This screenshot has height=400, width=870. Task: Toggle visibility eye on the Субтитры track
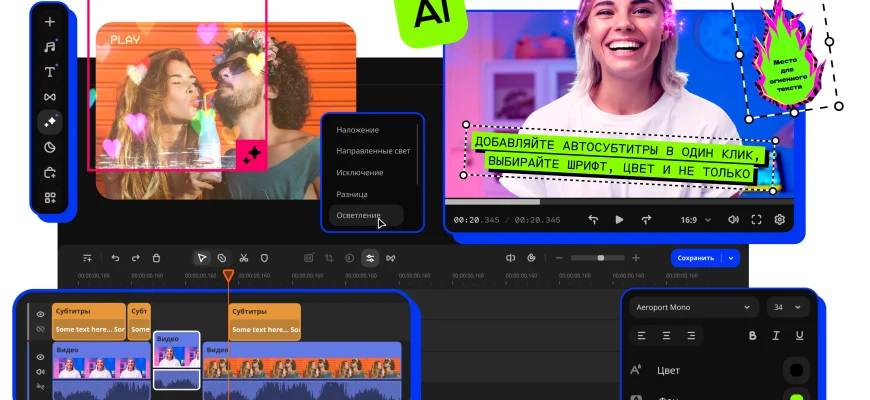(41, 312)
